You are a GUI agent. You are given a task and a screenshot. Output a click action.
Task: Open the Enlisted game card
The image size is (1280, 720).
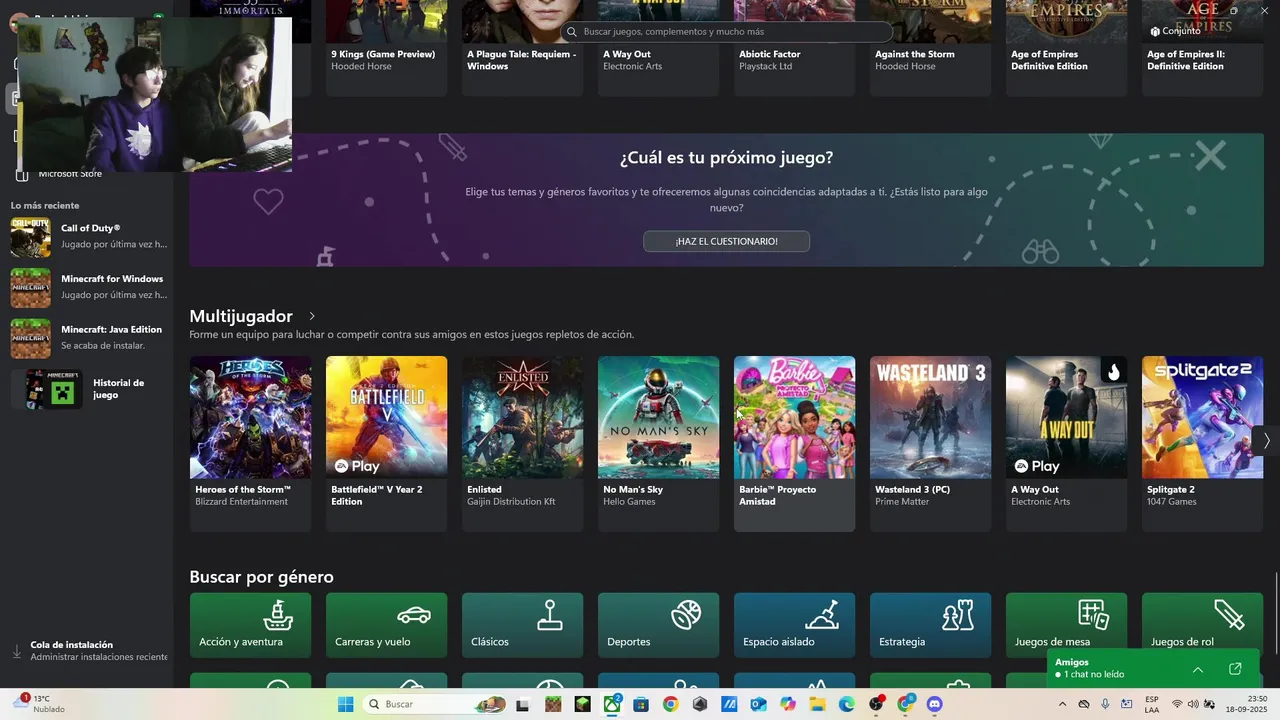point(522,443)
